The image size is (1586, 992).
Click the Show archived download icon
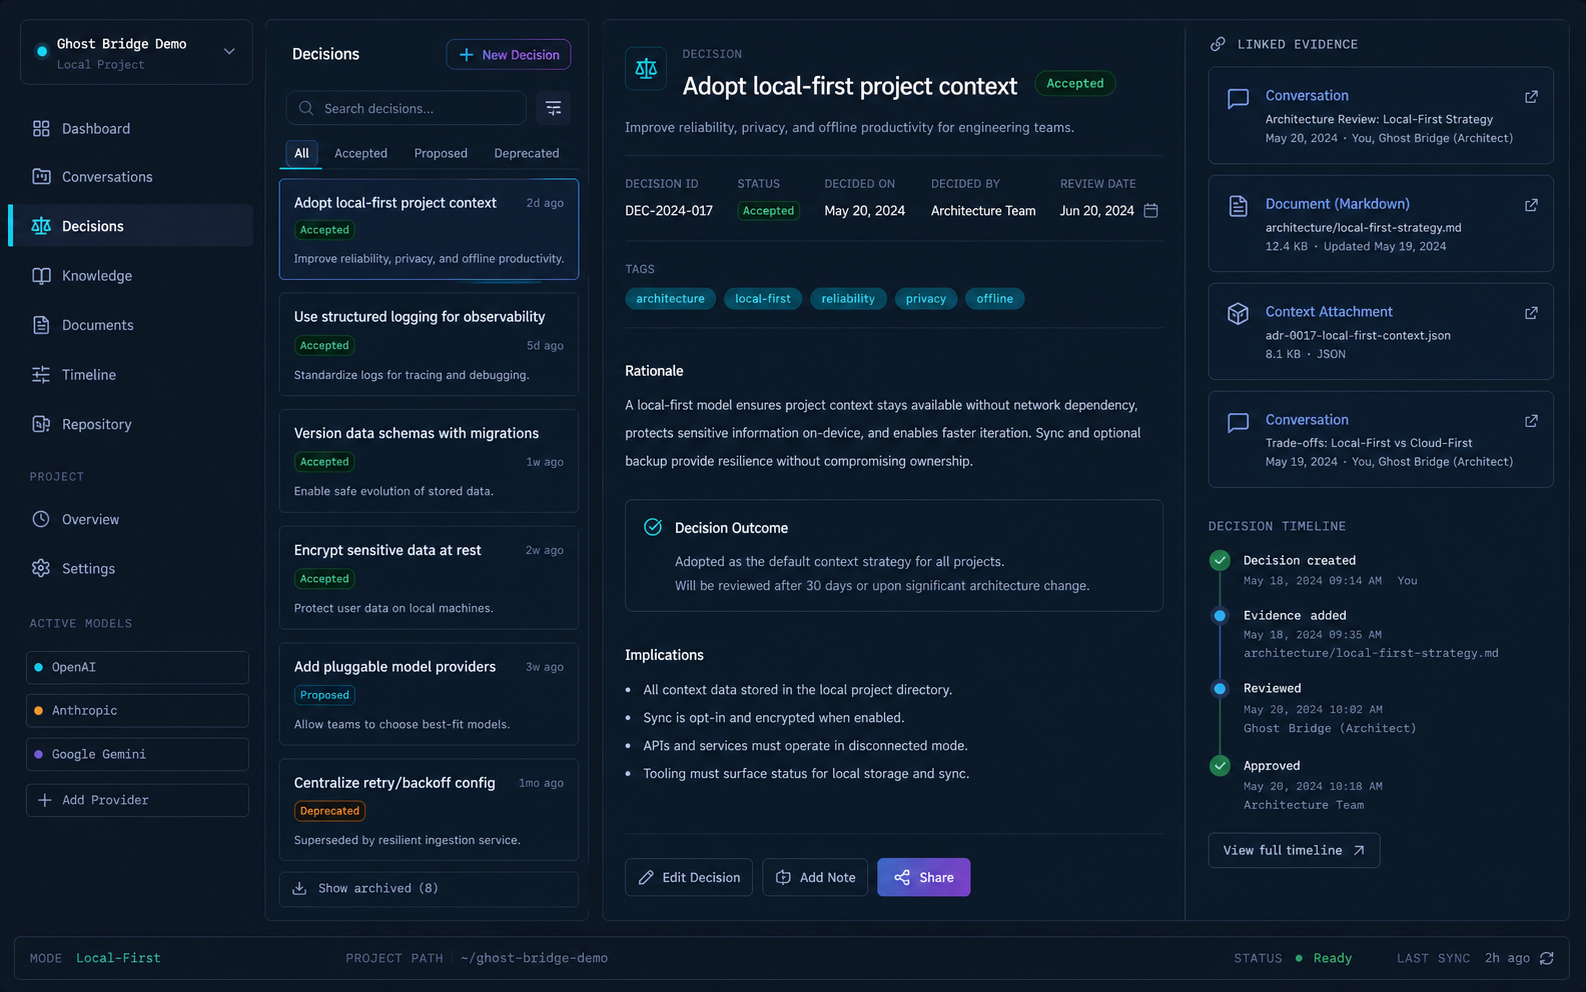tap(299, 888)
